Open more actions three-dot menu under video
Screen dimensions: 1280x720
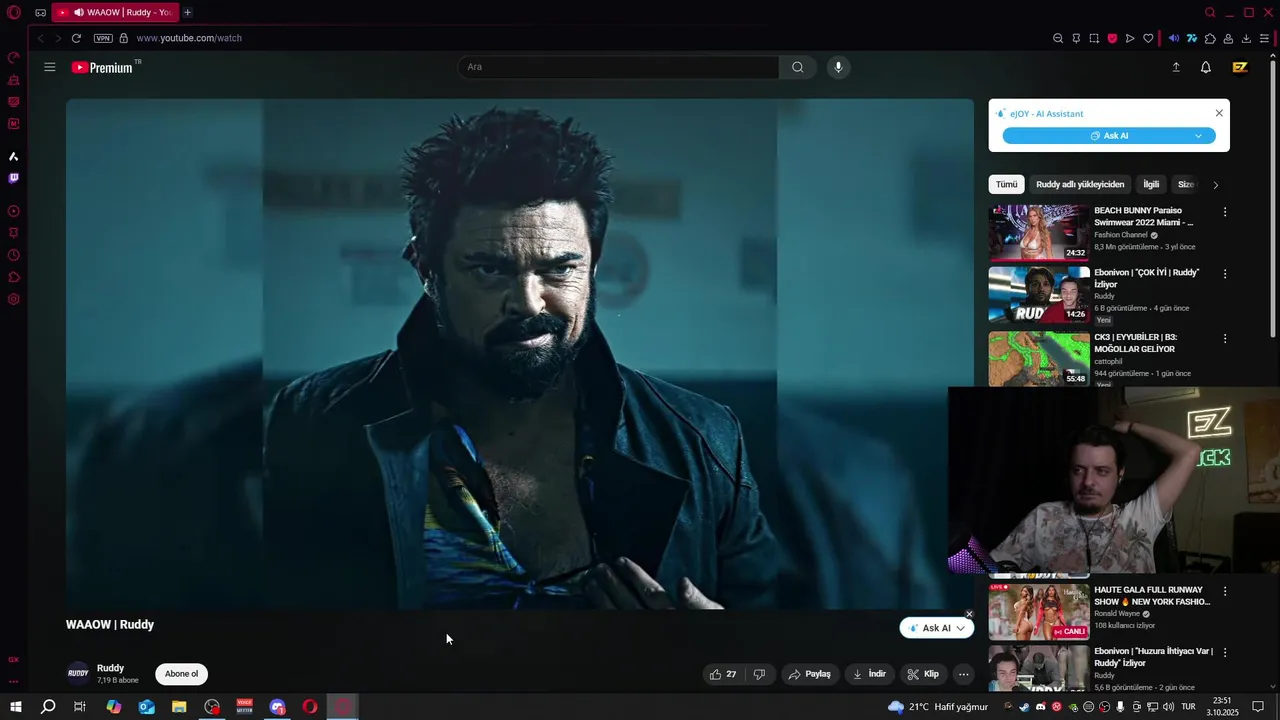coord(963,674)
